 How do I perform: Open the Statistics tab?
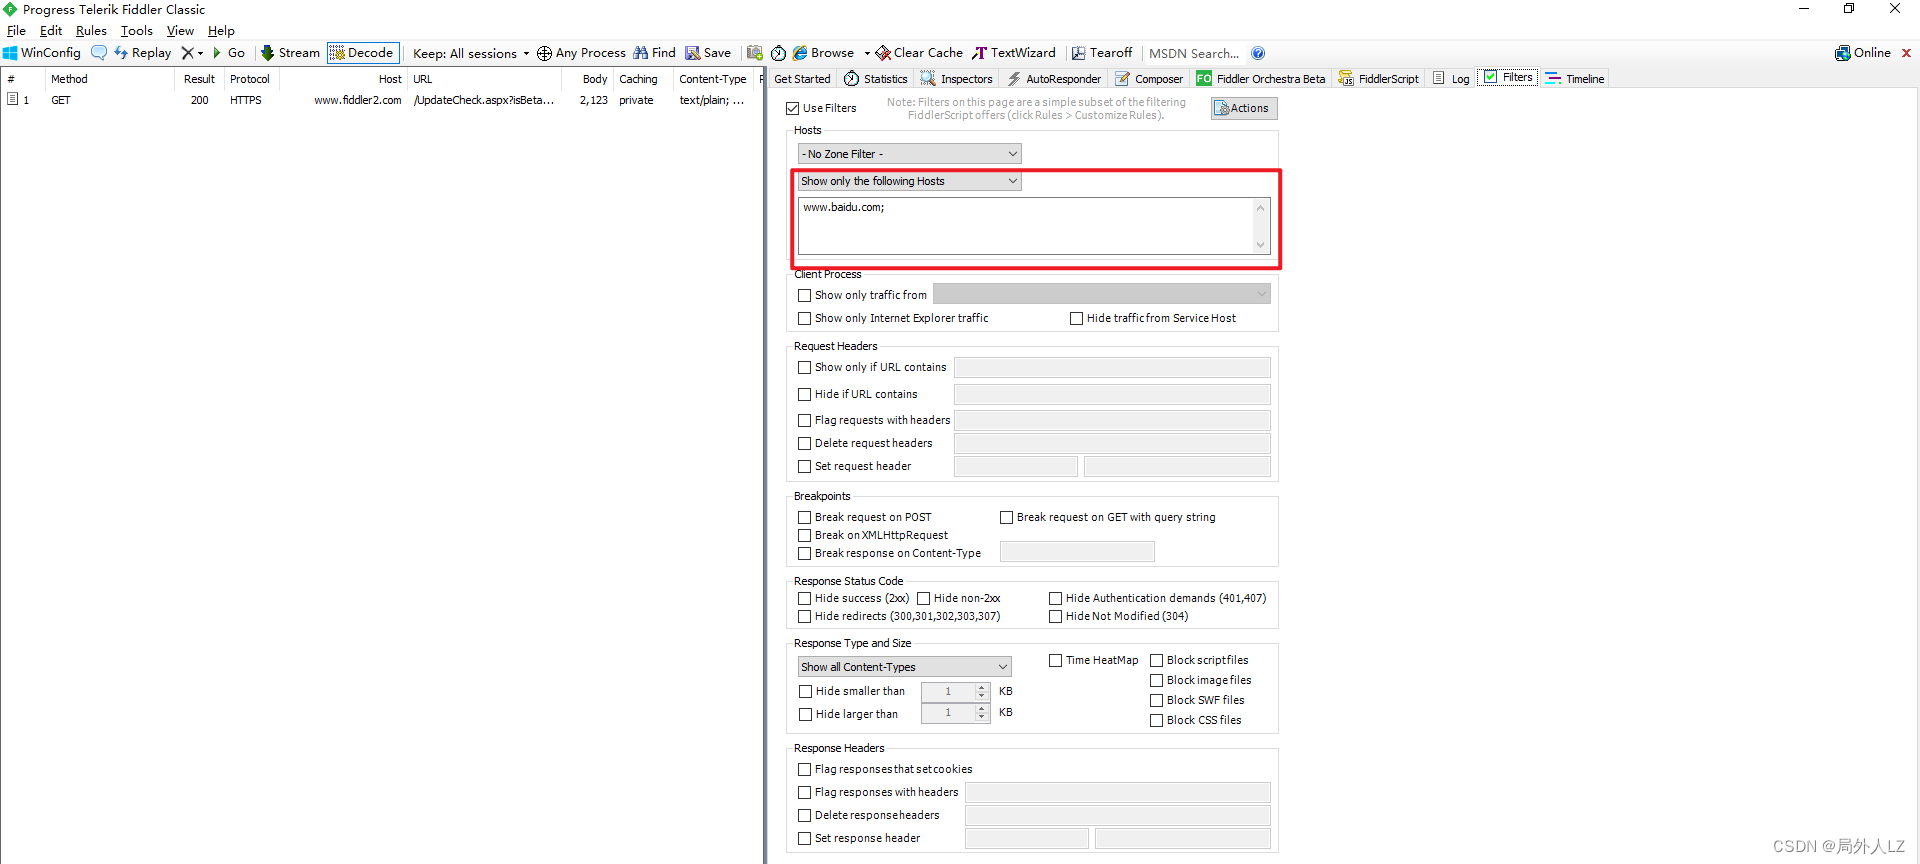(876, 79)
